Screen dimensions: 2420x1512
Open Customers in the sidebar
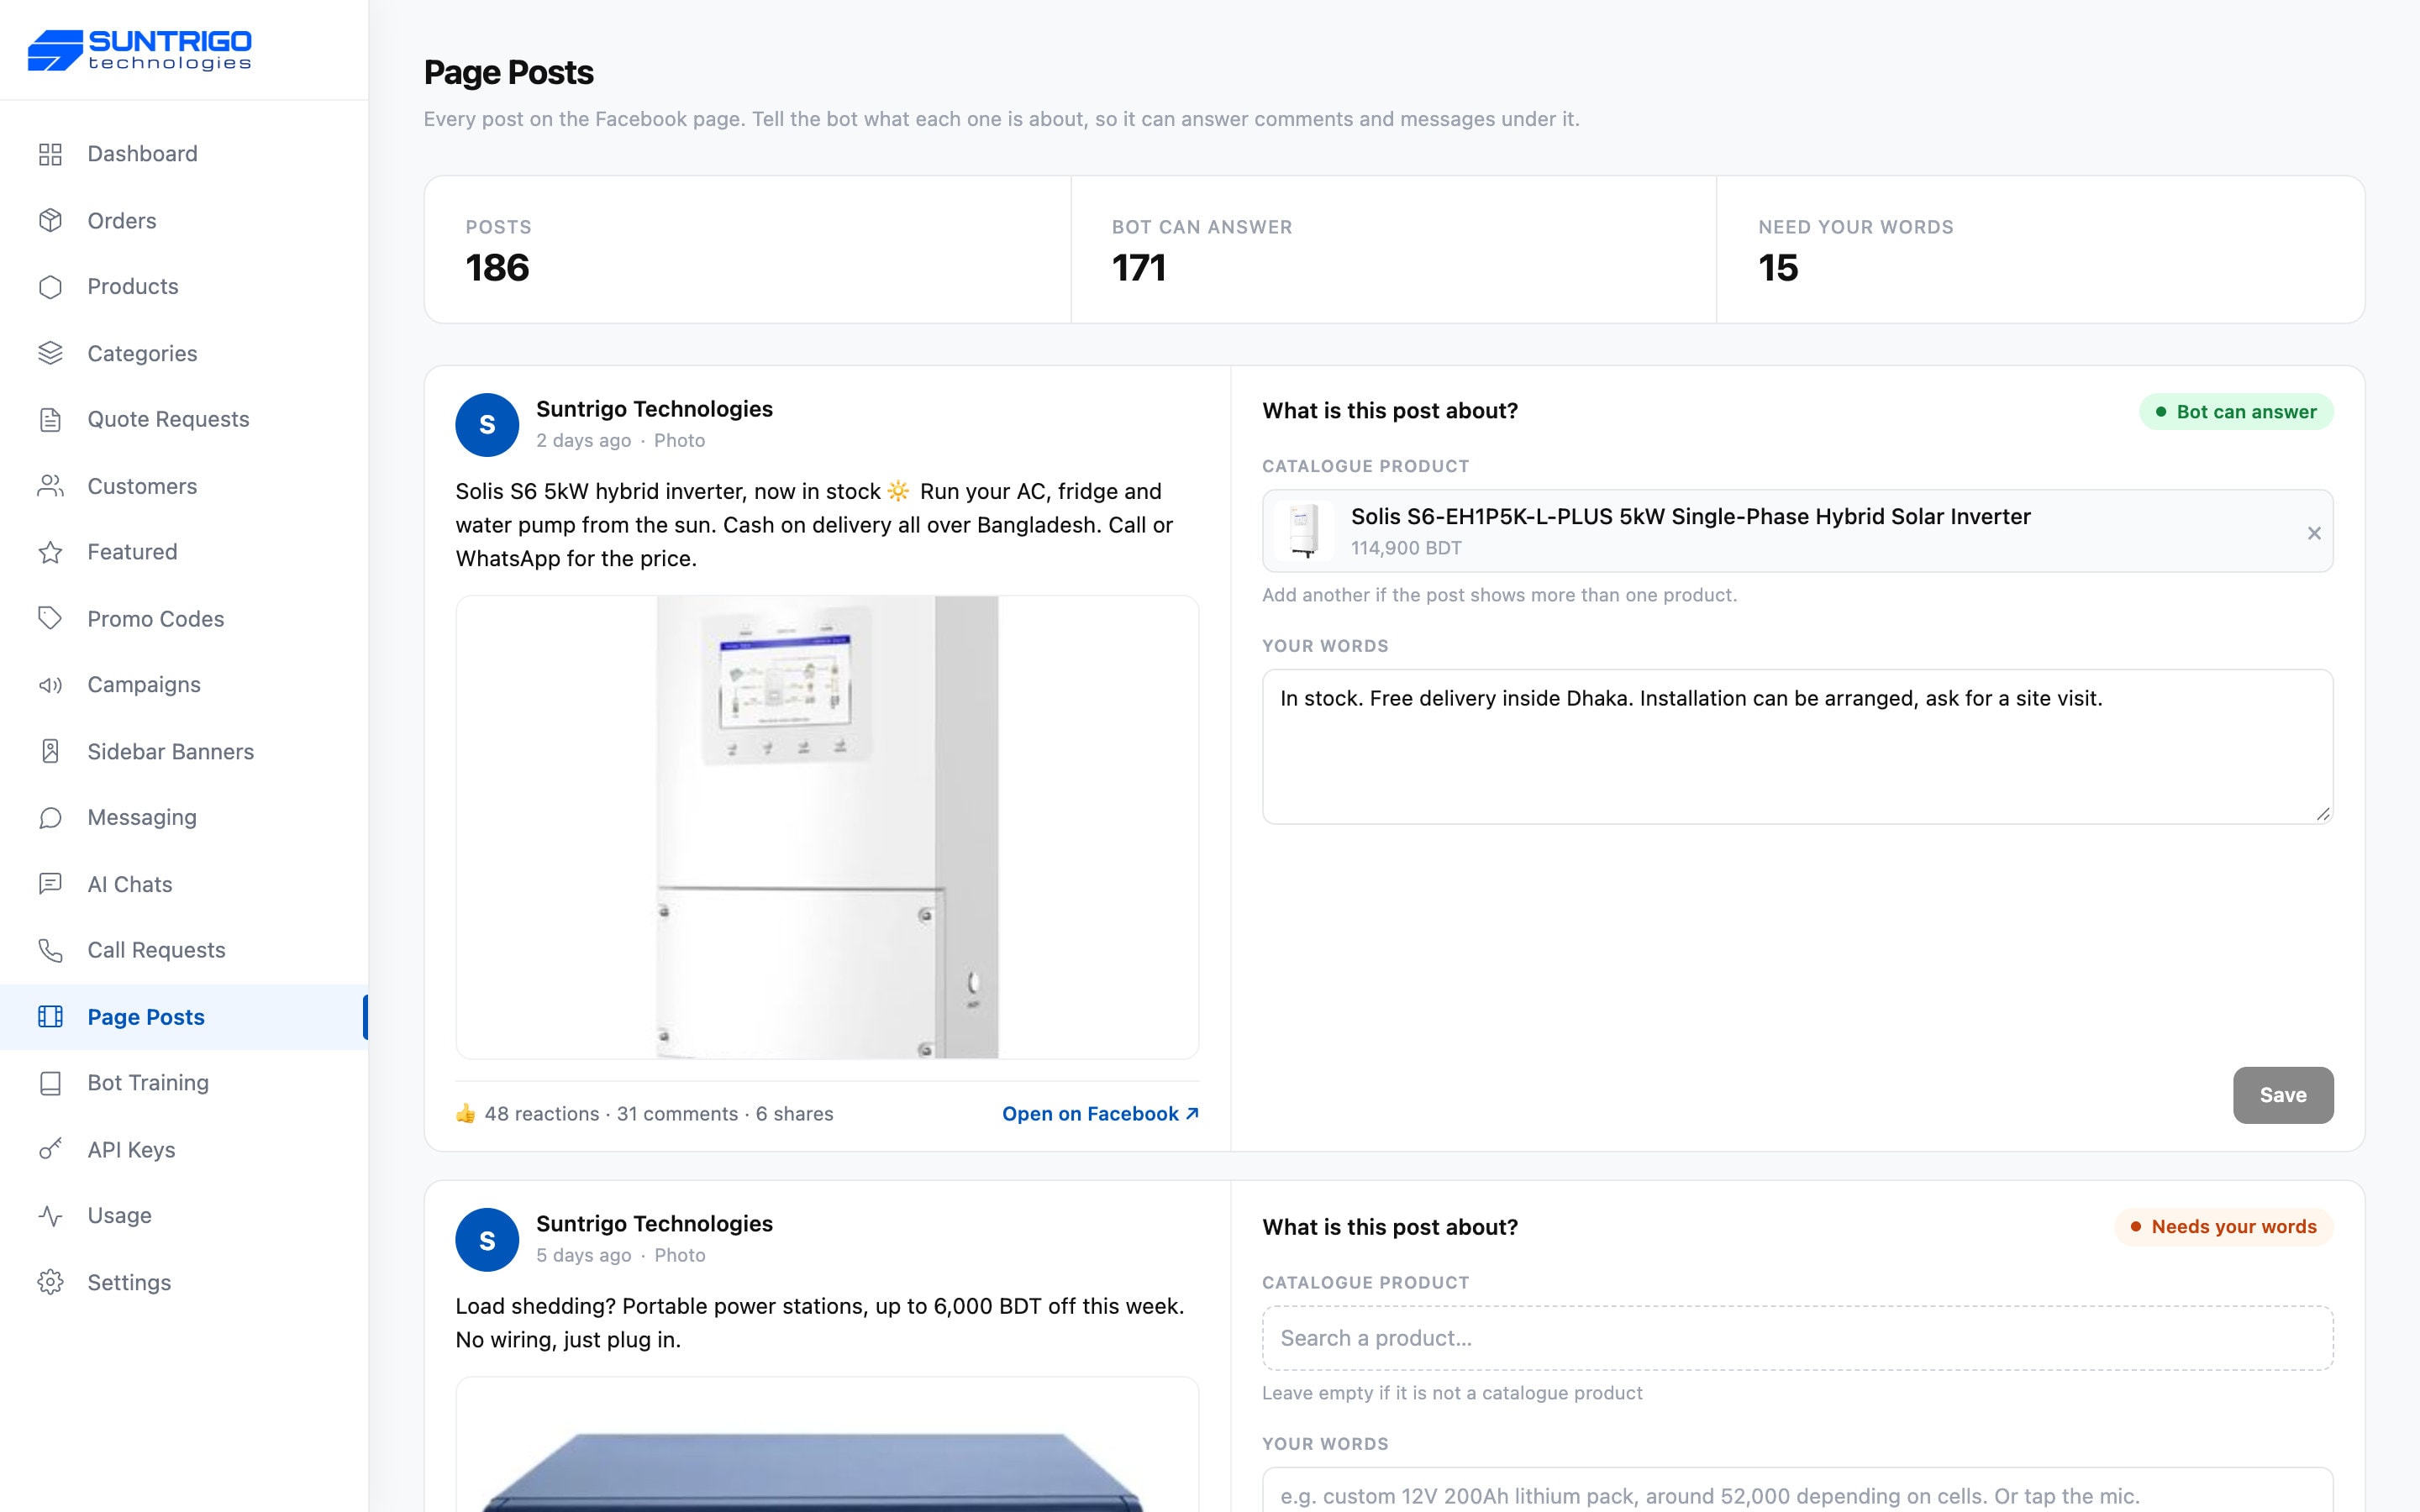click(184, 486)
